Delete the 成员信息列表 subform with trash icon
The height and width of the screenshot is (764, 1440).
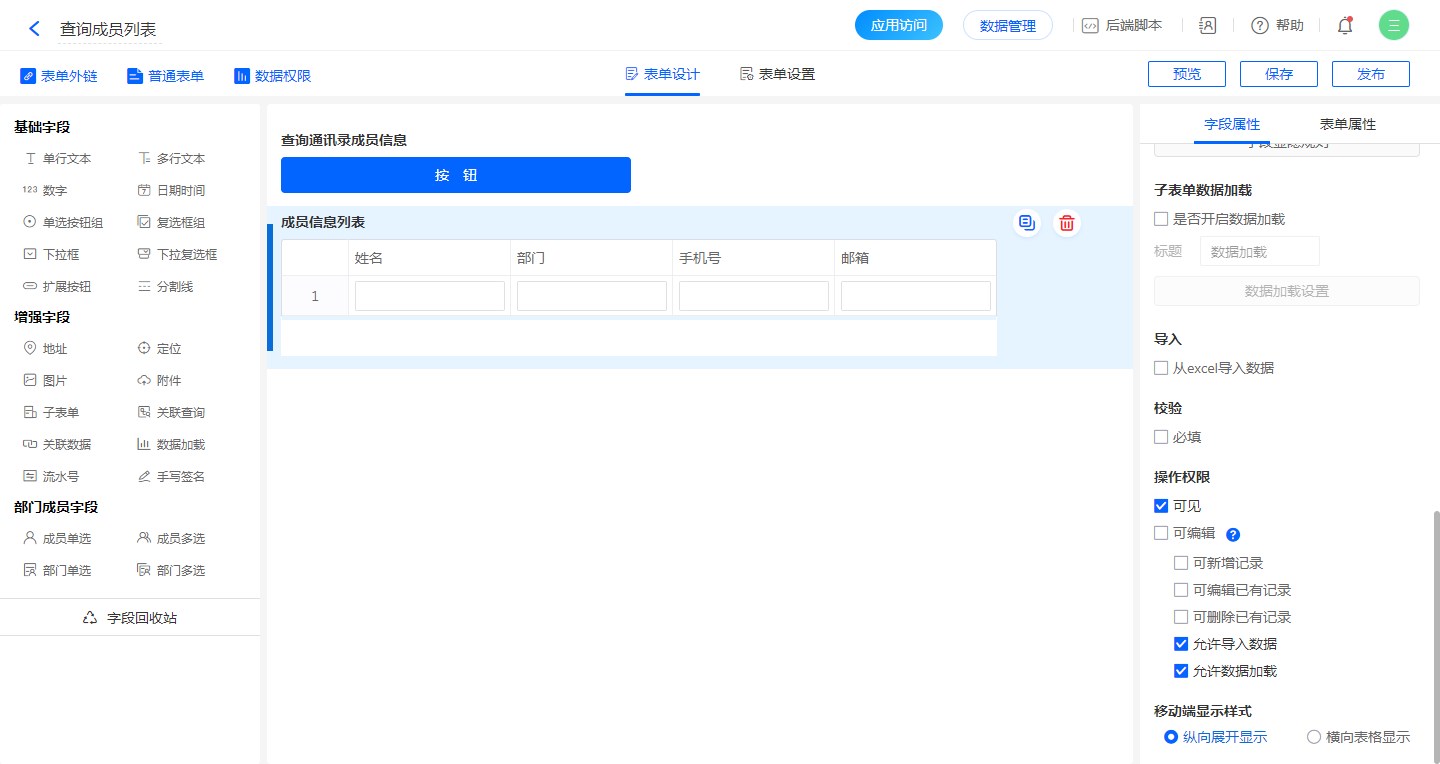tap(1067, 223)
